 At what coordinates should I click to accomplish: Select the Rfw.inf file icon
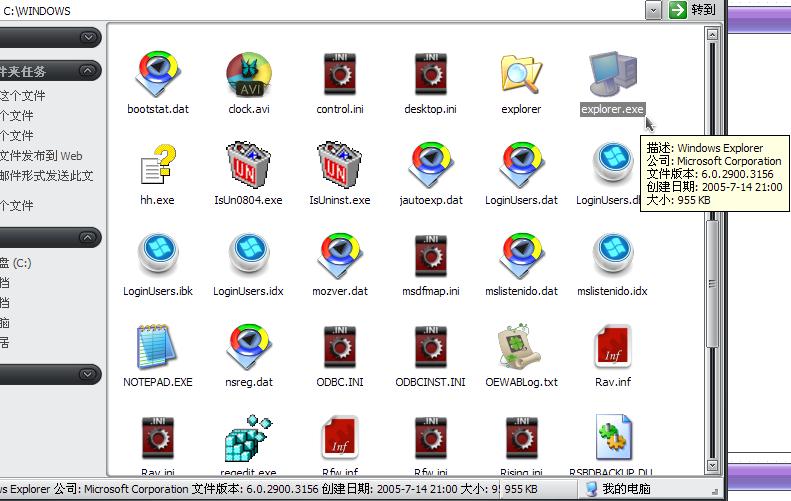click(340, 437)
